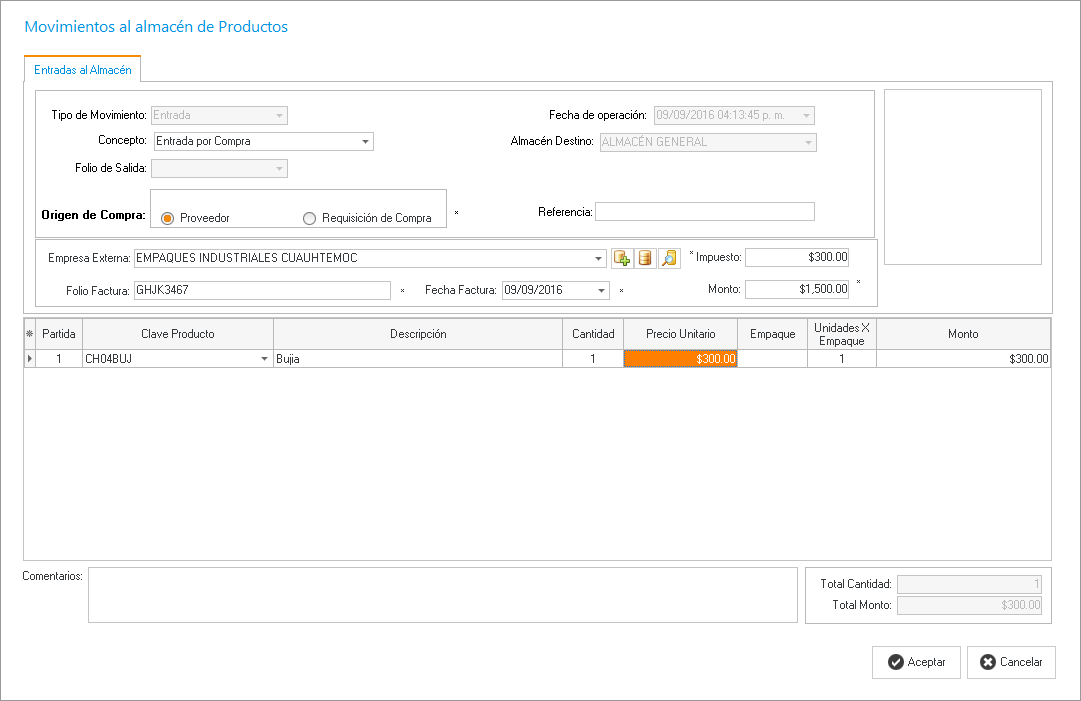Select the highlighted Precio Unitario cell
This screenshot has height=701, width=1081.
point(680,358)
